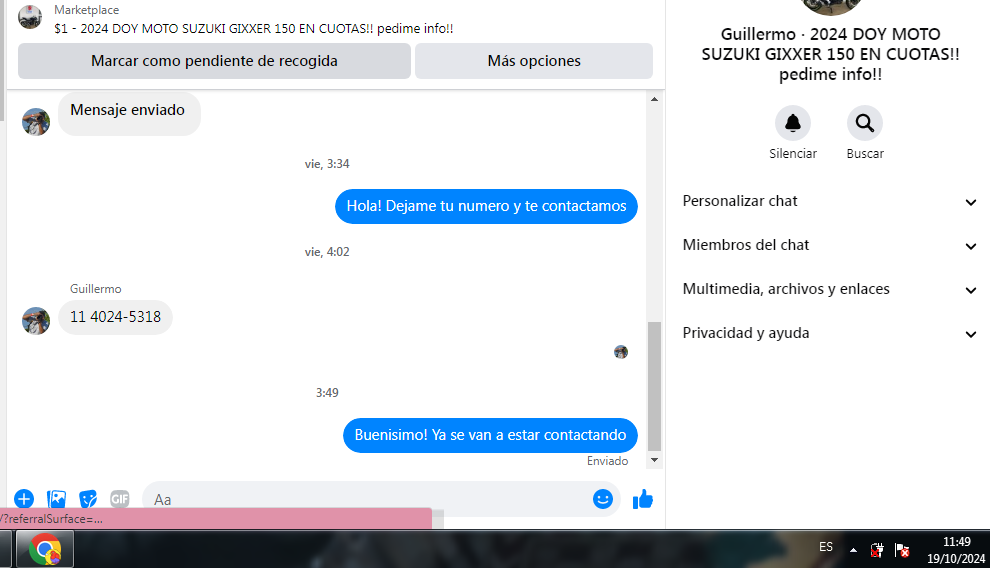The width and height of the screenshot is (990, 568).
Task: Open the GIF picker
Action: 120,499
